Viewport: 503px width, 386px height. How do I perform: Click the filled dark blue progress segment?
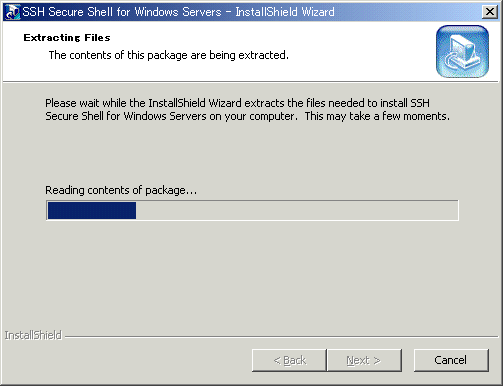[x=92, y=210]
